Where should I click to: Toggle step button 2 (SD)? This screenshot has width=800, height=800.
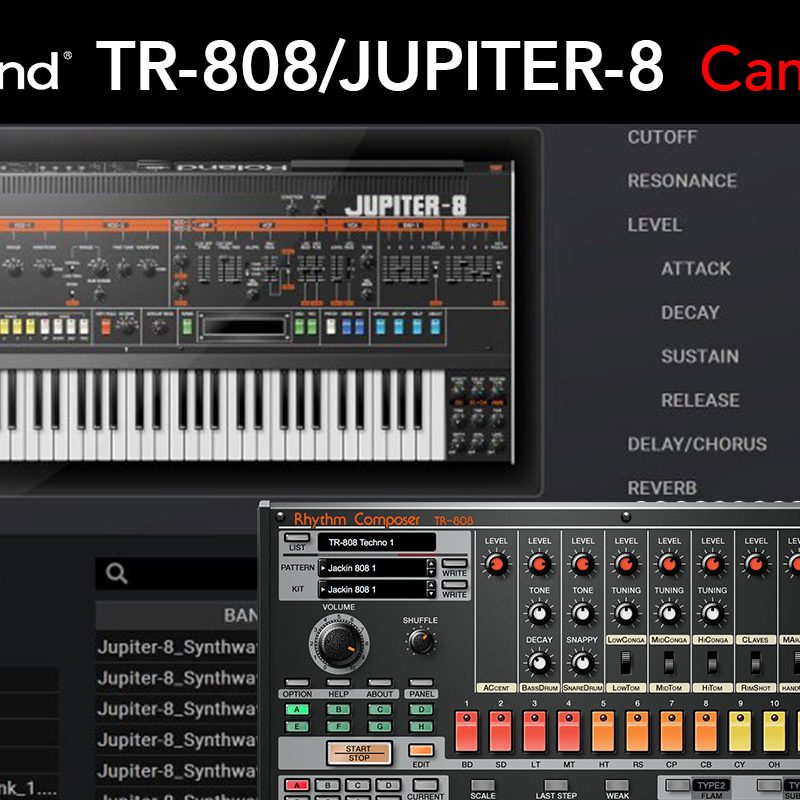[501, 732]
